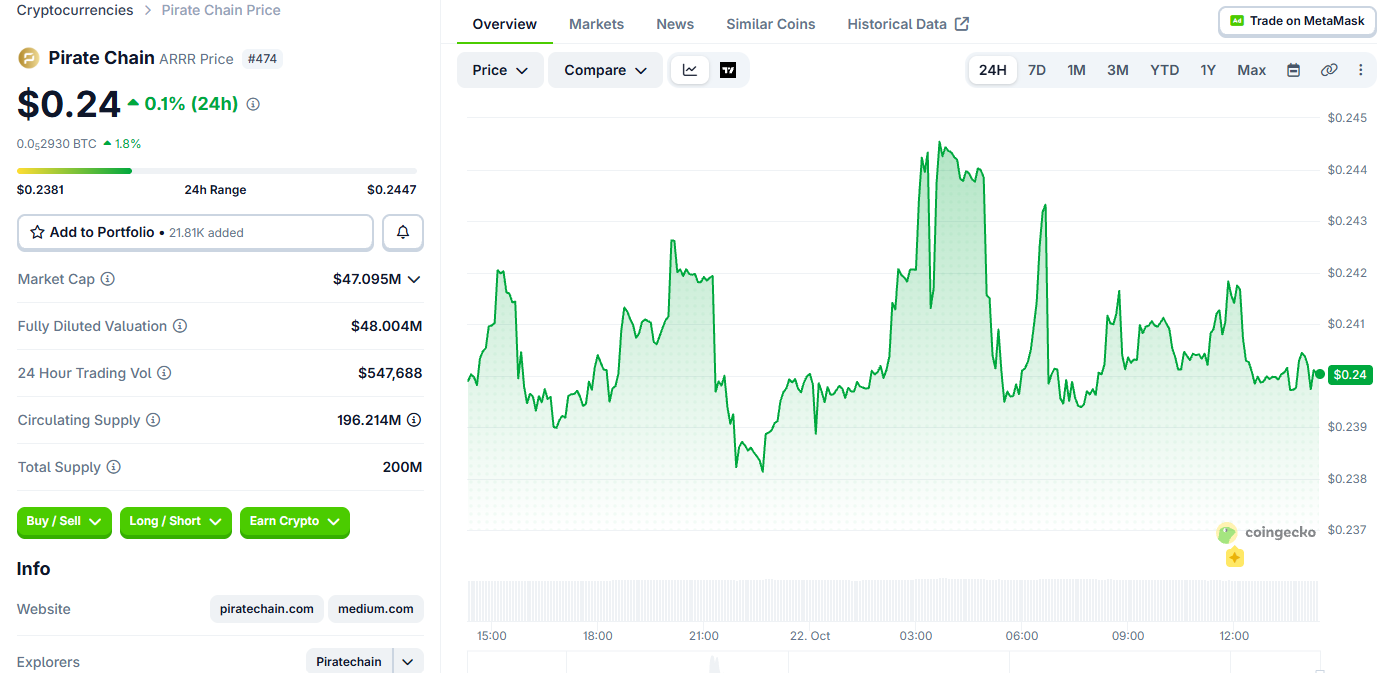Open the Earn Crypto dropdown
The height and width of the screenshot is (673, 1386).
coord(295,522)
